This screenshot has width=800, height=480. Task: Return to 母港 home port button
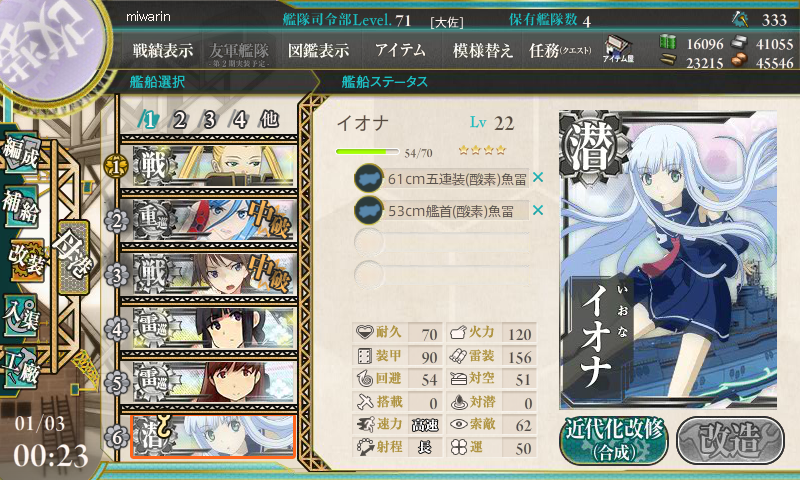(73, 257)
